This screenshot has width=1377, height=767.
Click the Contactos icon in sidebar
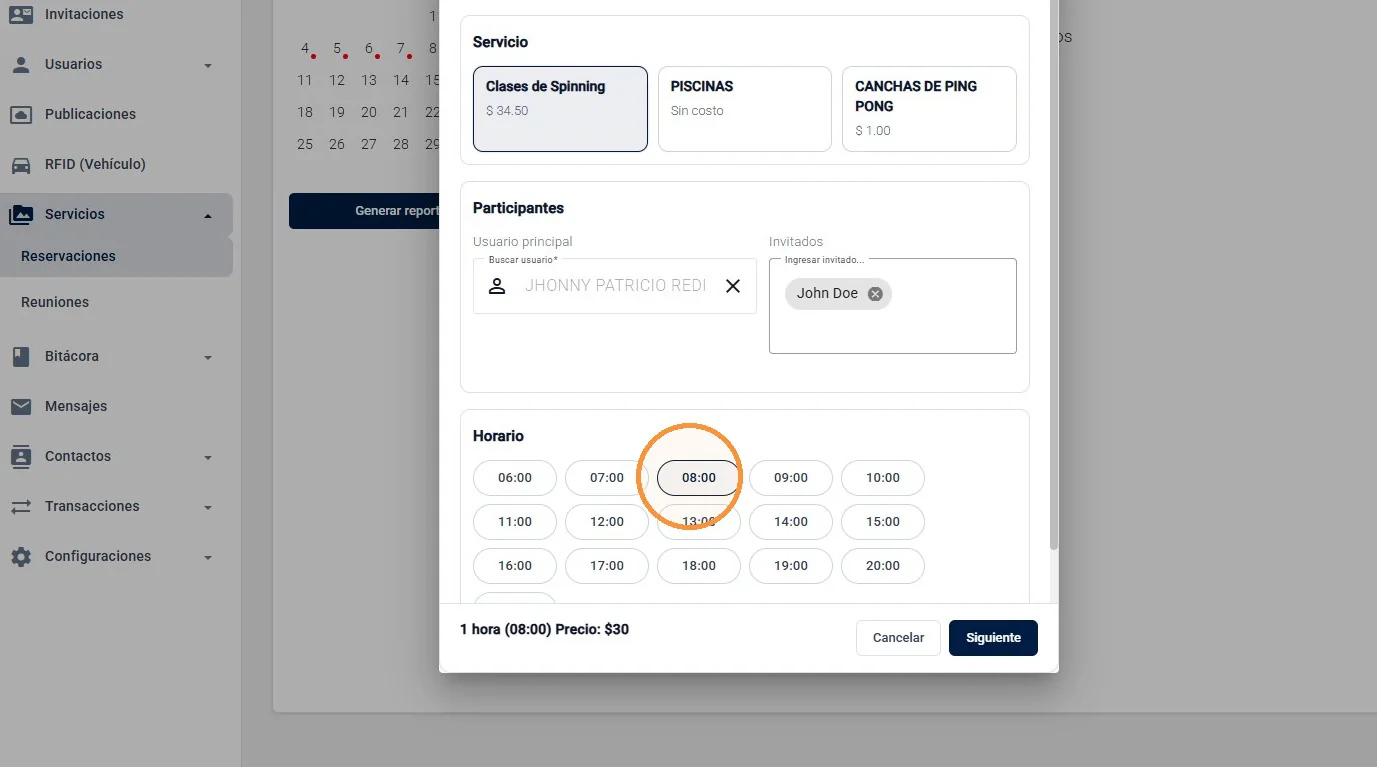[21, 456]
